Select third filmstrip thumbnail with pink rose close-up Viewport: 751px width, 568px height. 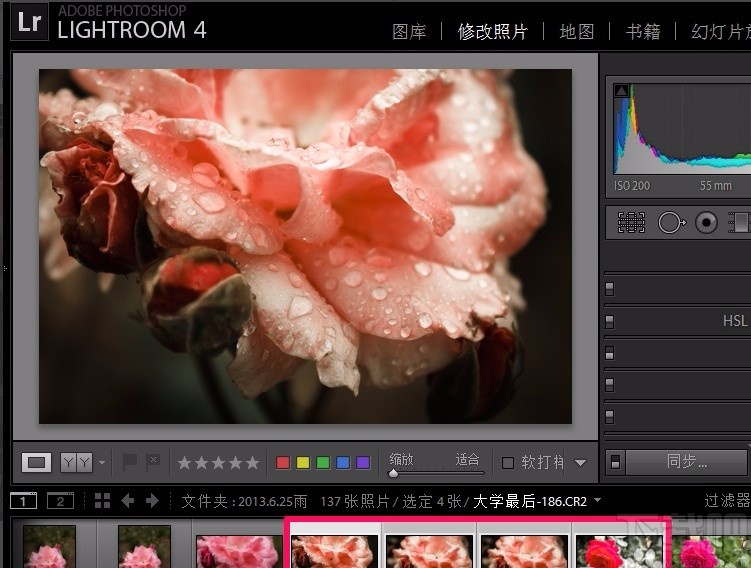tap(239, 552)
